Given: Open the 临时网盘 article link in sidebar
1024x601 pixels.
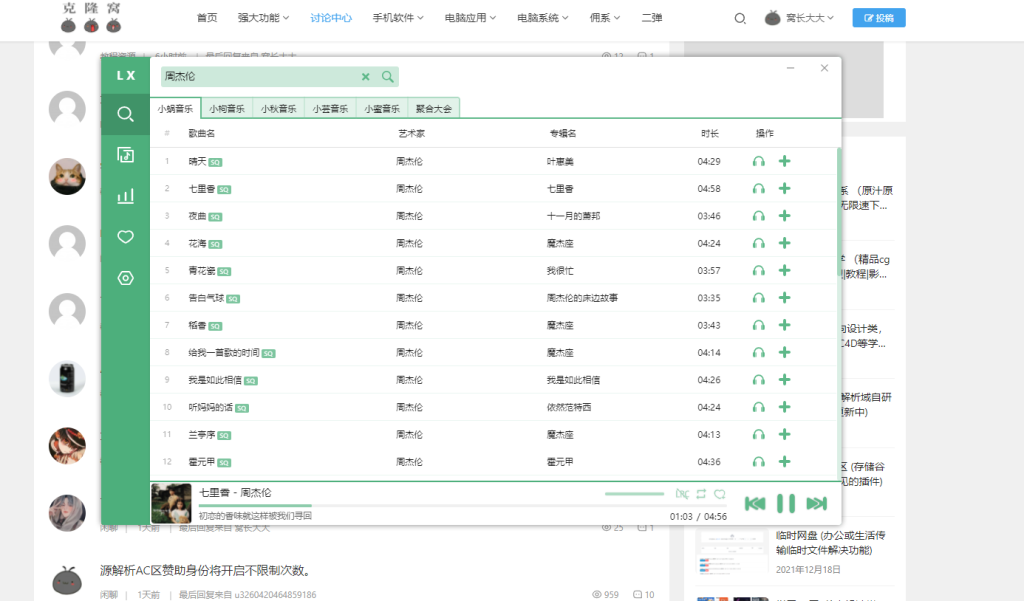Looking at the screenshot, I should click(830, 543).
